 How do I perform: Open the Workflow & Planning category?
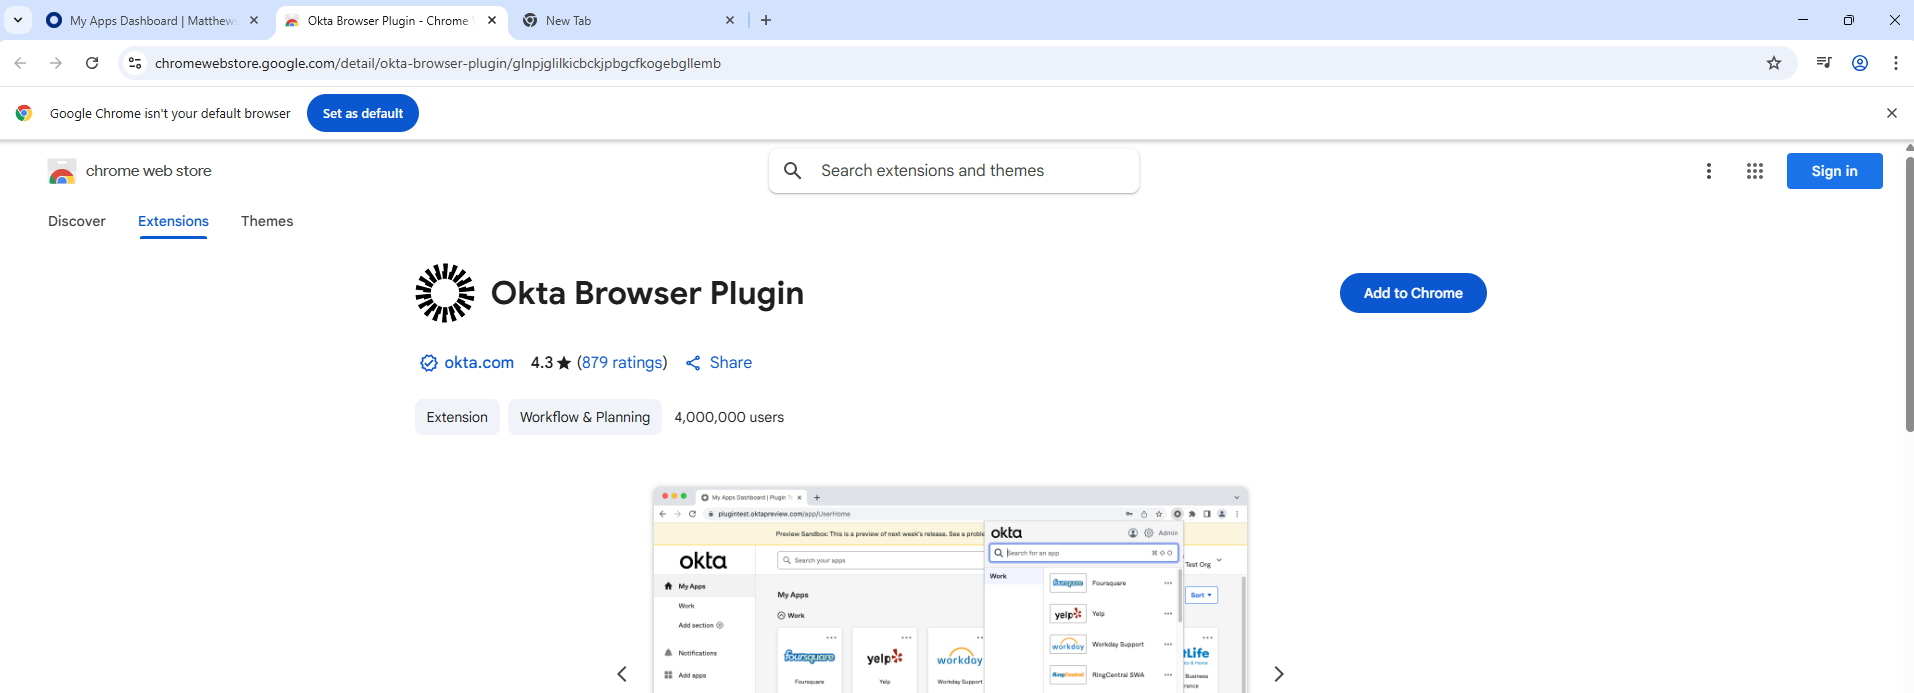point(585,417)
